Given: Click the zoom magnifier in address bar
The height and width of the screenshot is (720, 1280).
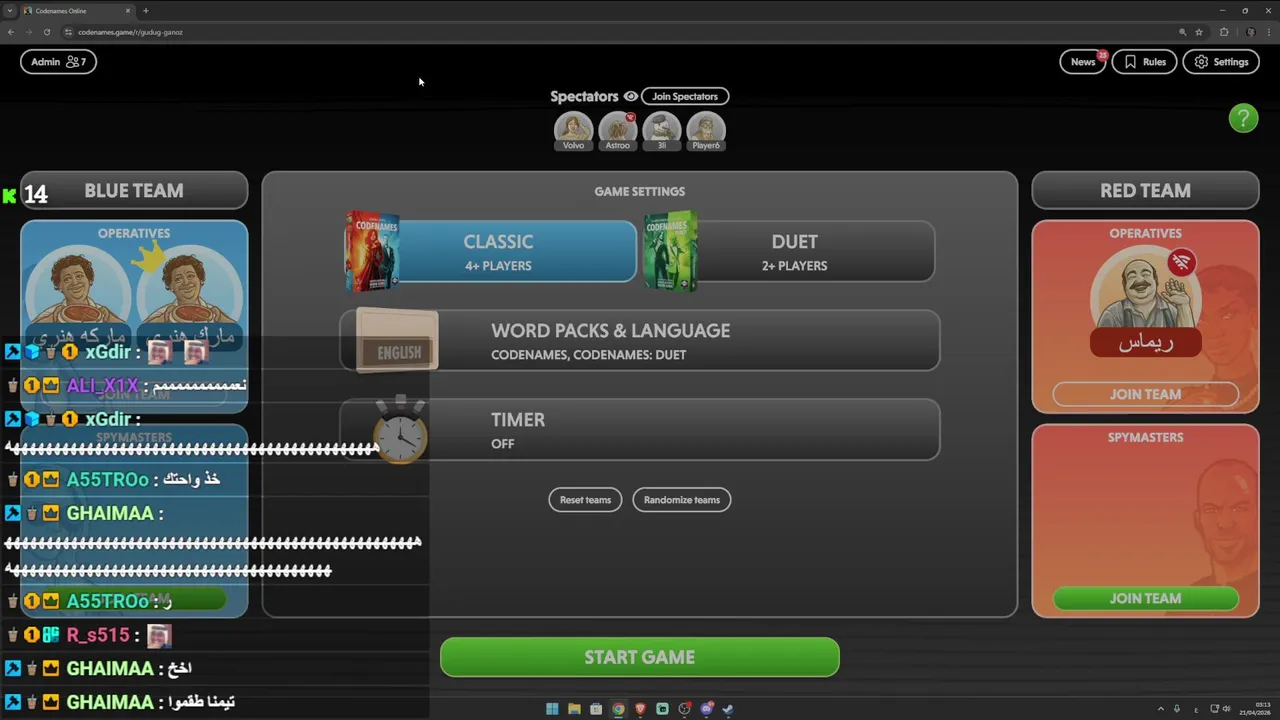Looking at the screenshot, I should click(x=1183, y=32).
